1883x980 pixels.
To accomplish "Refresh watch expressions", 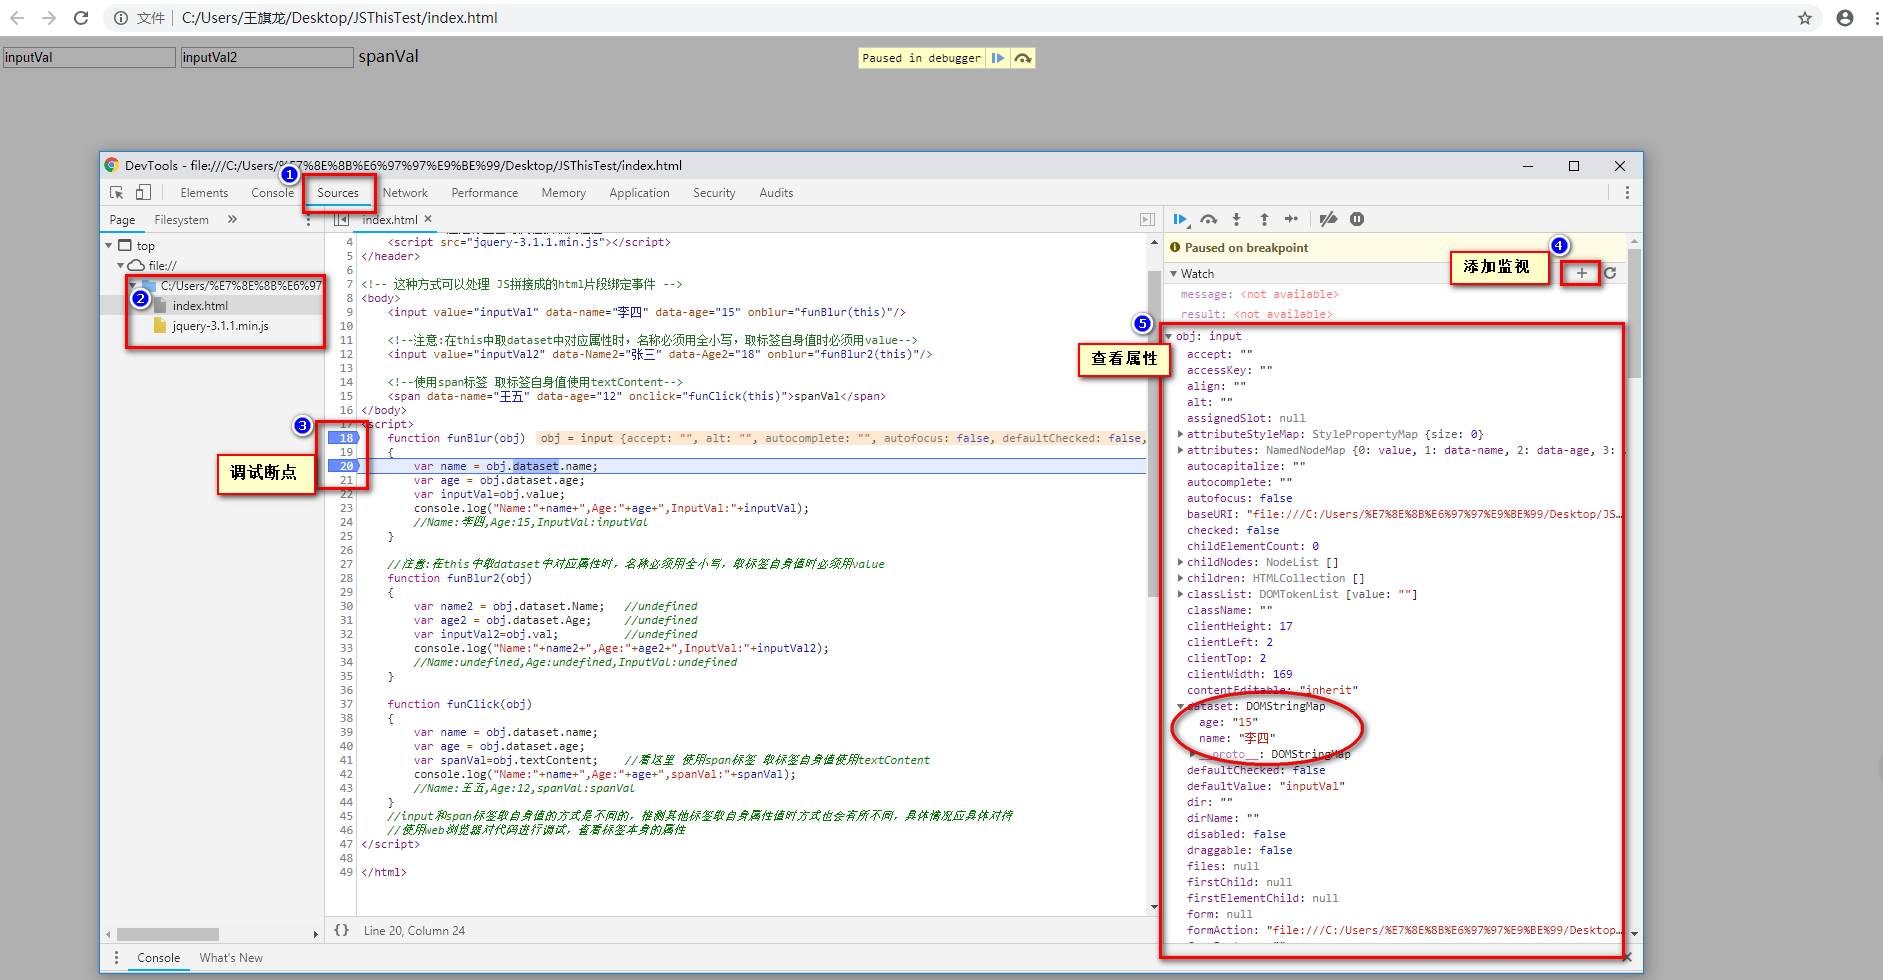I will (1610, 273).
